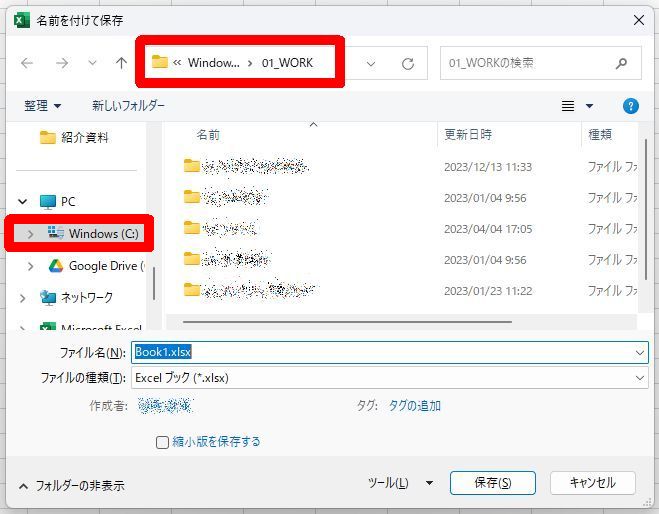
Task: Expand the recent locations chevron
Action: [92, 63]
